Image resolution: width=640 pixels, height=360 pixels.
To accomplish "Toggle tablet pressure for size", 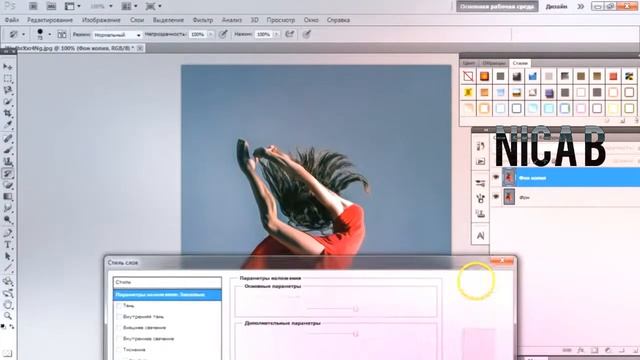I will point(307,35).
